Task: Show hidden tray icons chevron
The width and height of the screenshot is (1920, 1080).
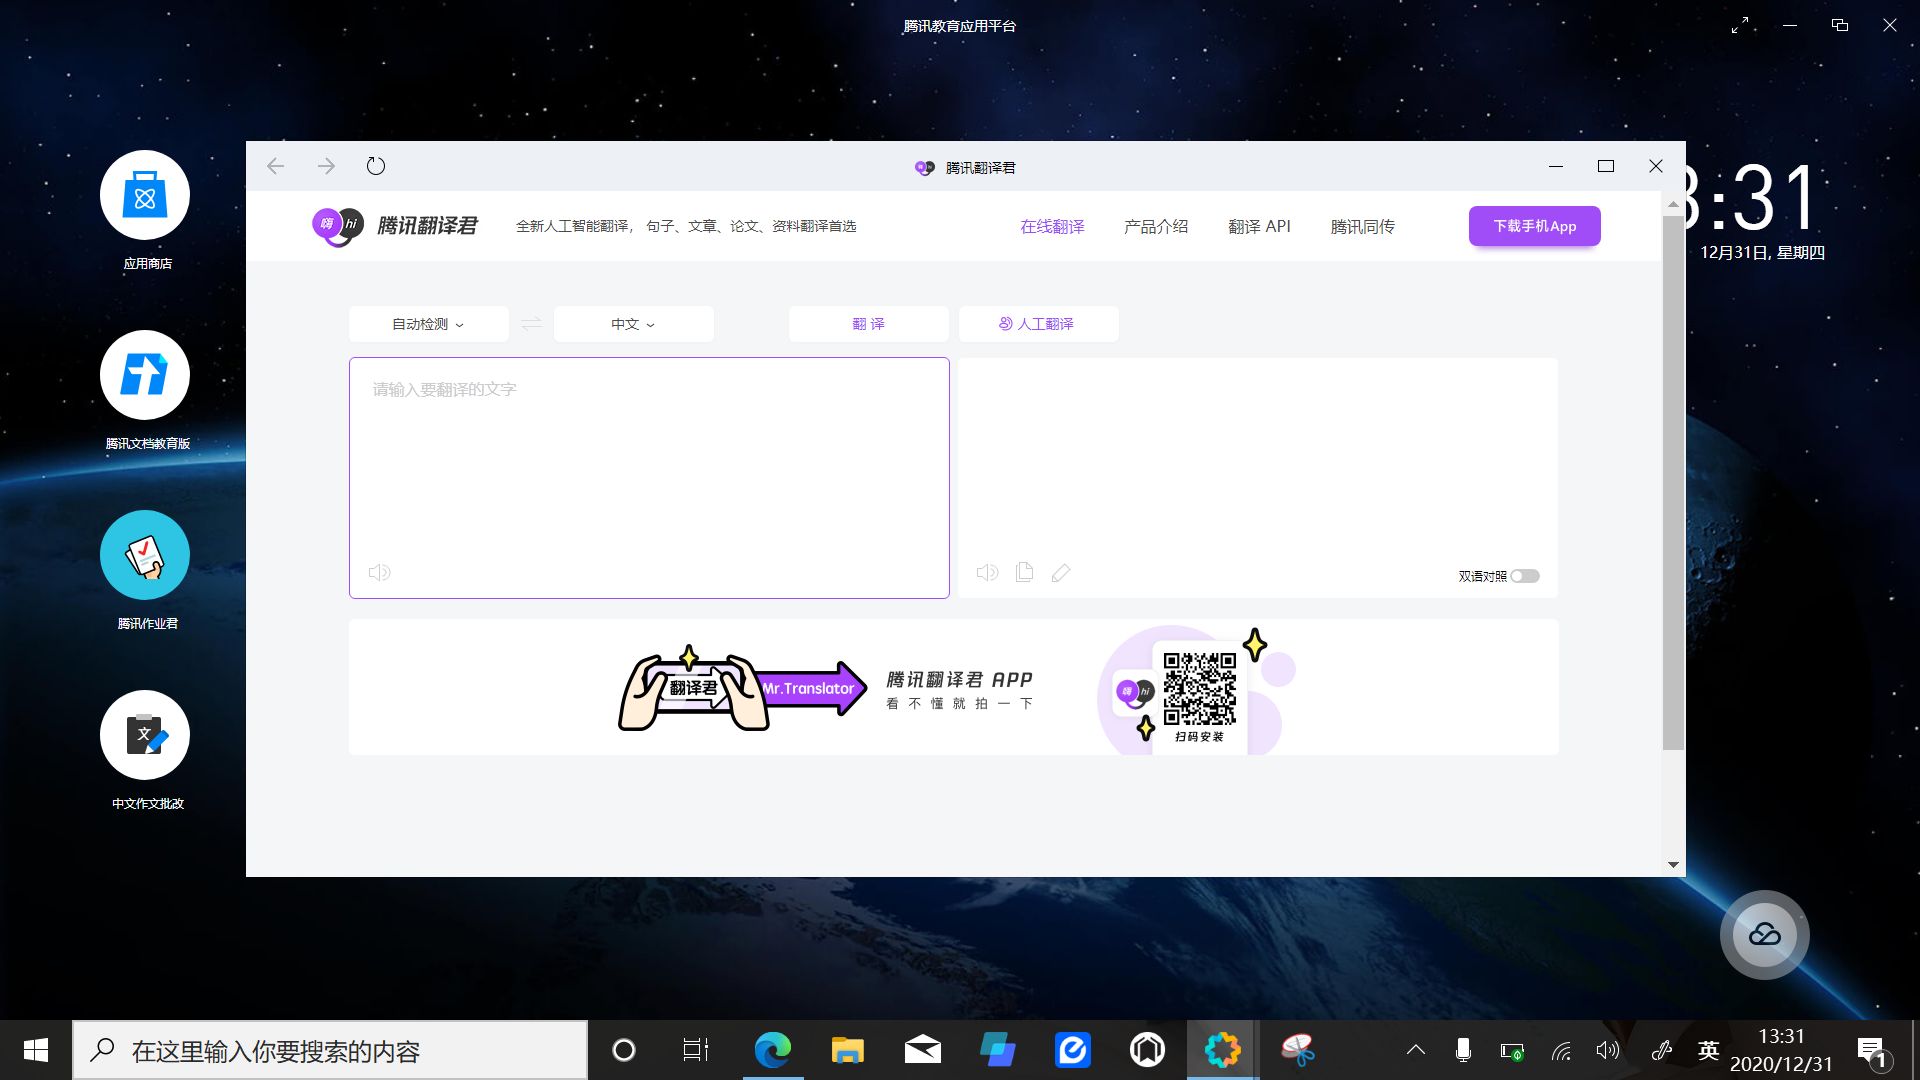Action: (1415, 1050)
